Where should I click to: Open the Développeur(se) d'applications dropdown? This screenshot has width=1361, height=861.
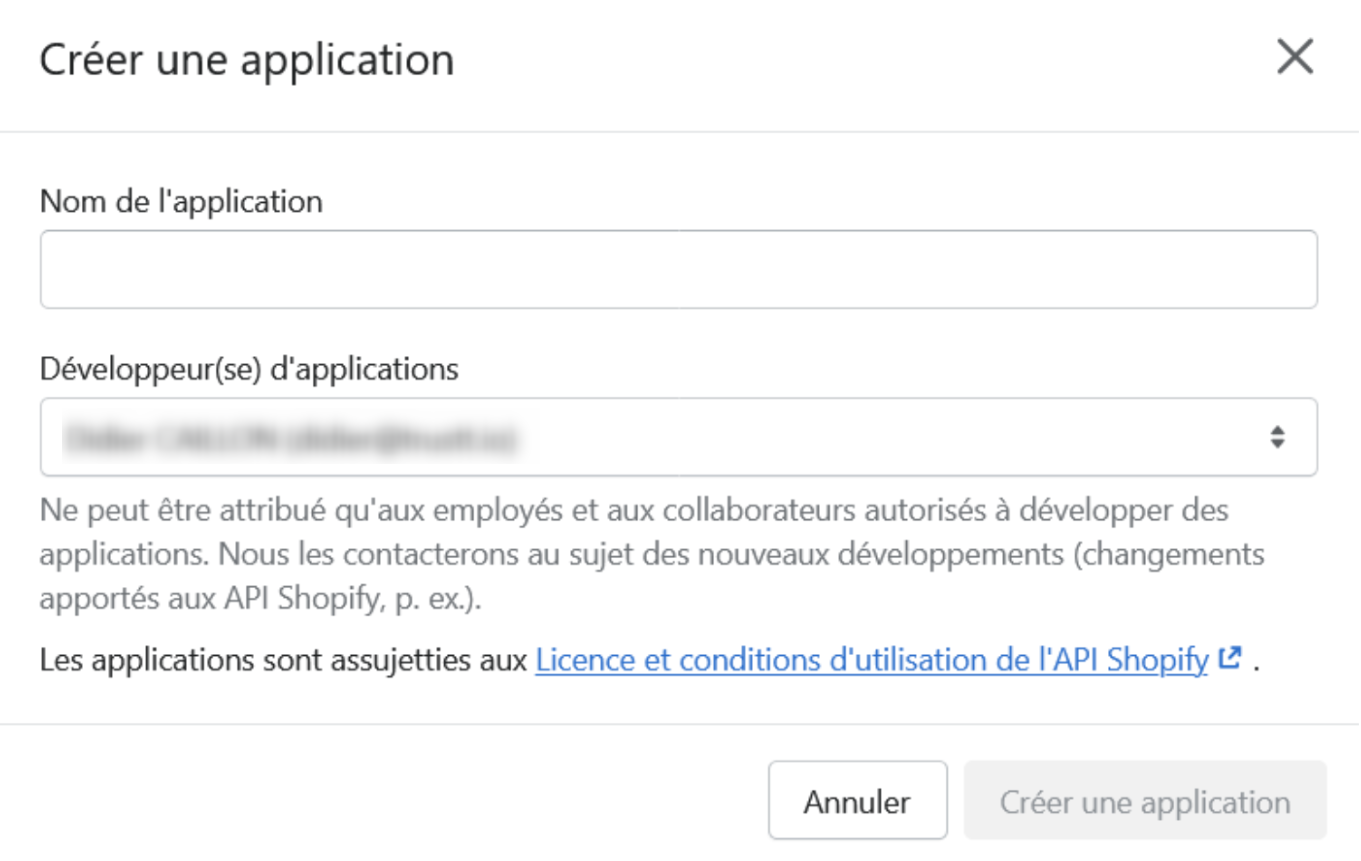(678, 437)
